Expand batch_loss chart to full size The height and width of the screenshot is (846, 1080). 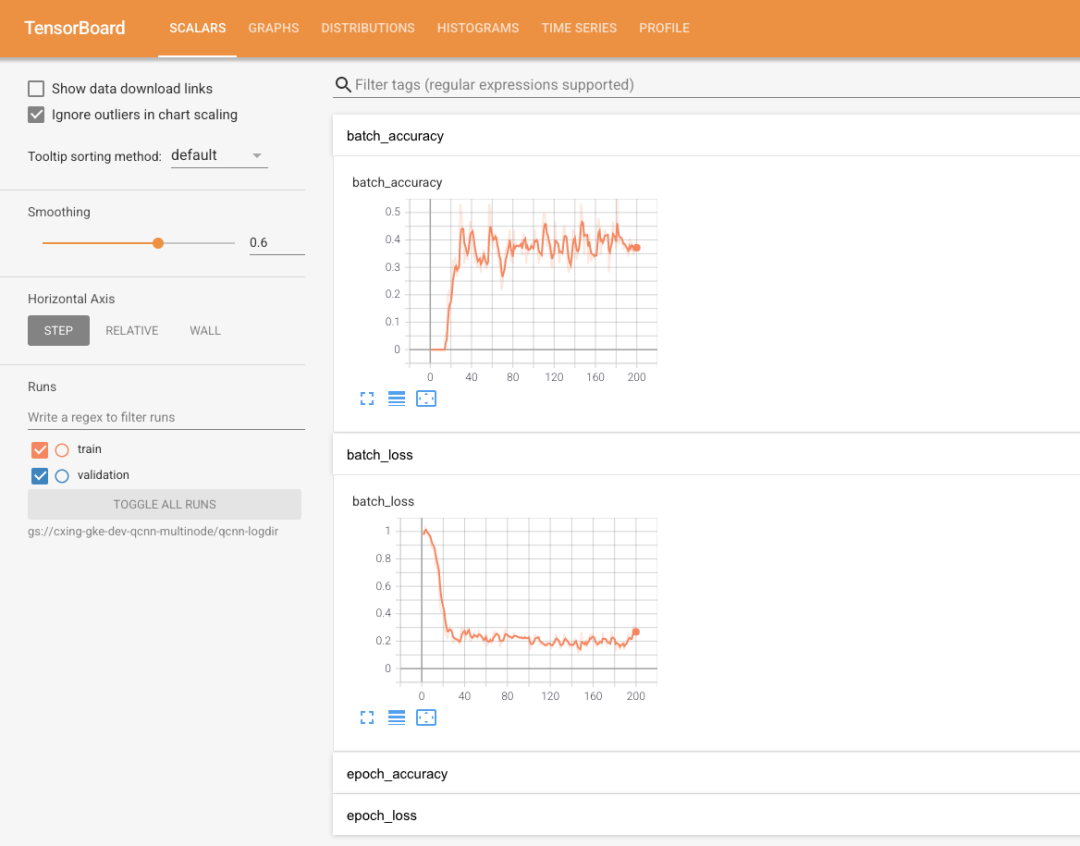(x=367, y=717)
